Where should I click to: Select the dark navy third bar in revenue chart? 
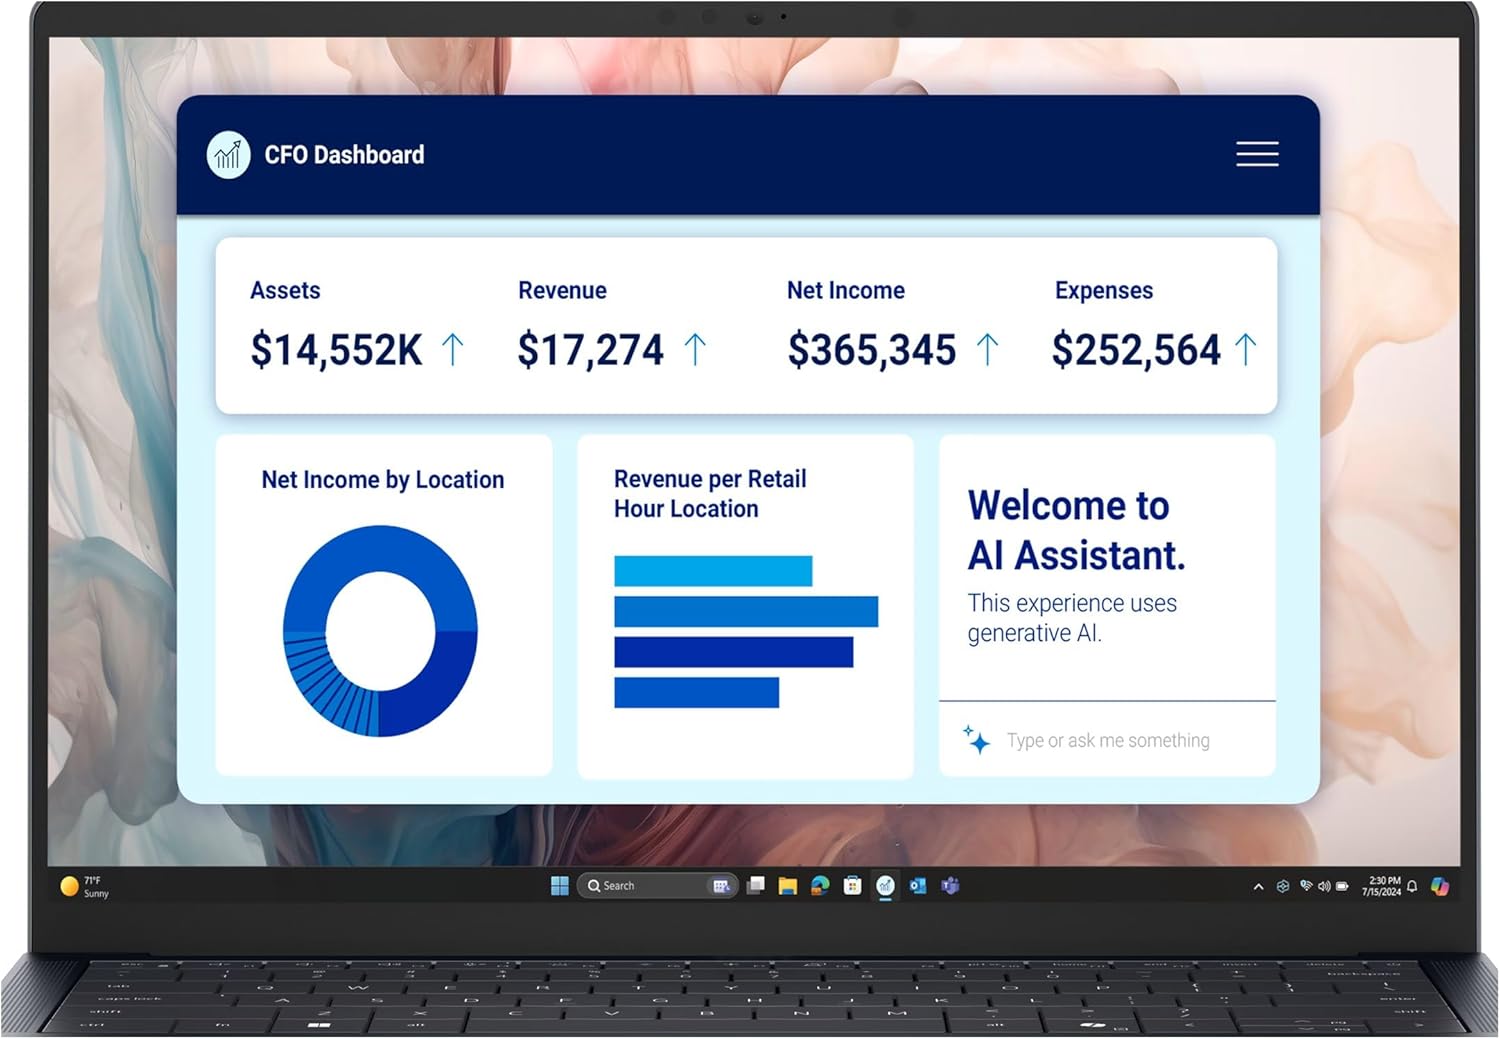[733, 652]
